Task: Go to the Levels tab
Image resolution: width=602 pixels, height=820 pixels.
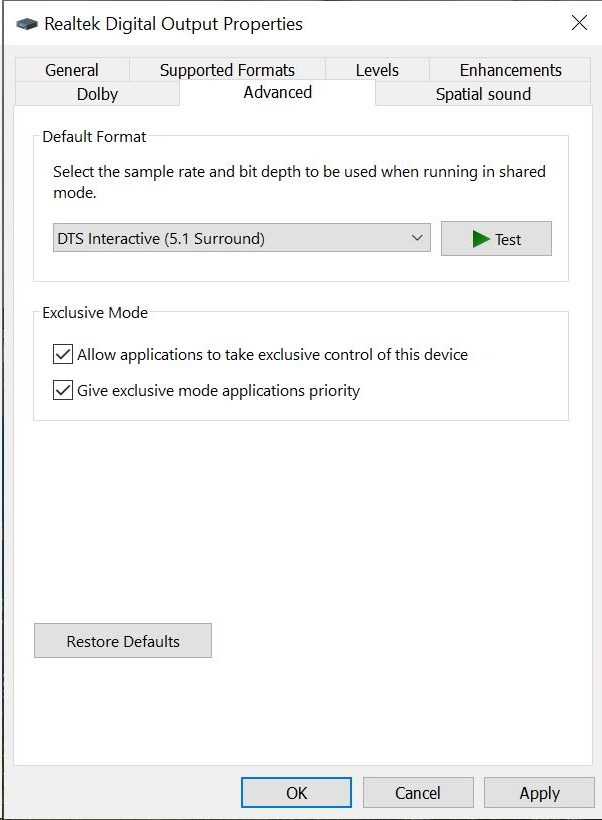Action: [x=377, y=70]
